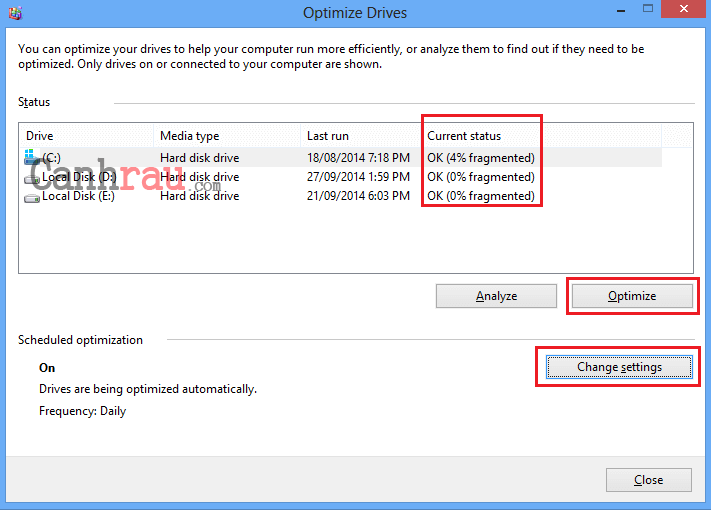The width and height of the screenshot is (711, 510).
Task: Click Hard disk drive cell in E: row
Action: 200,196
